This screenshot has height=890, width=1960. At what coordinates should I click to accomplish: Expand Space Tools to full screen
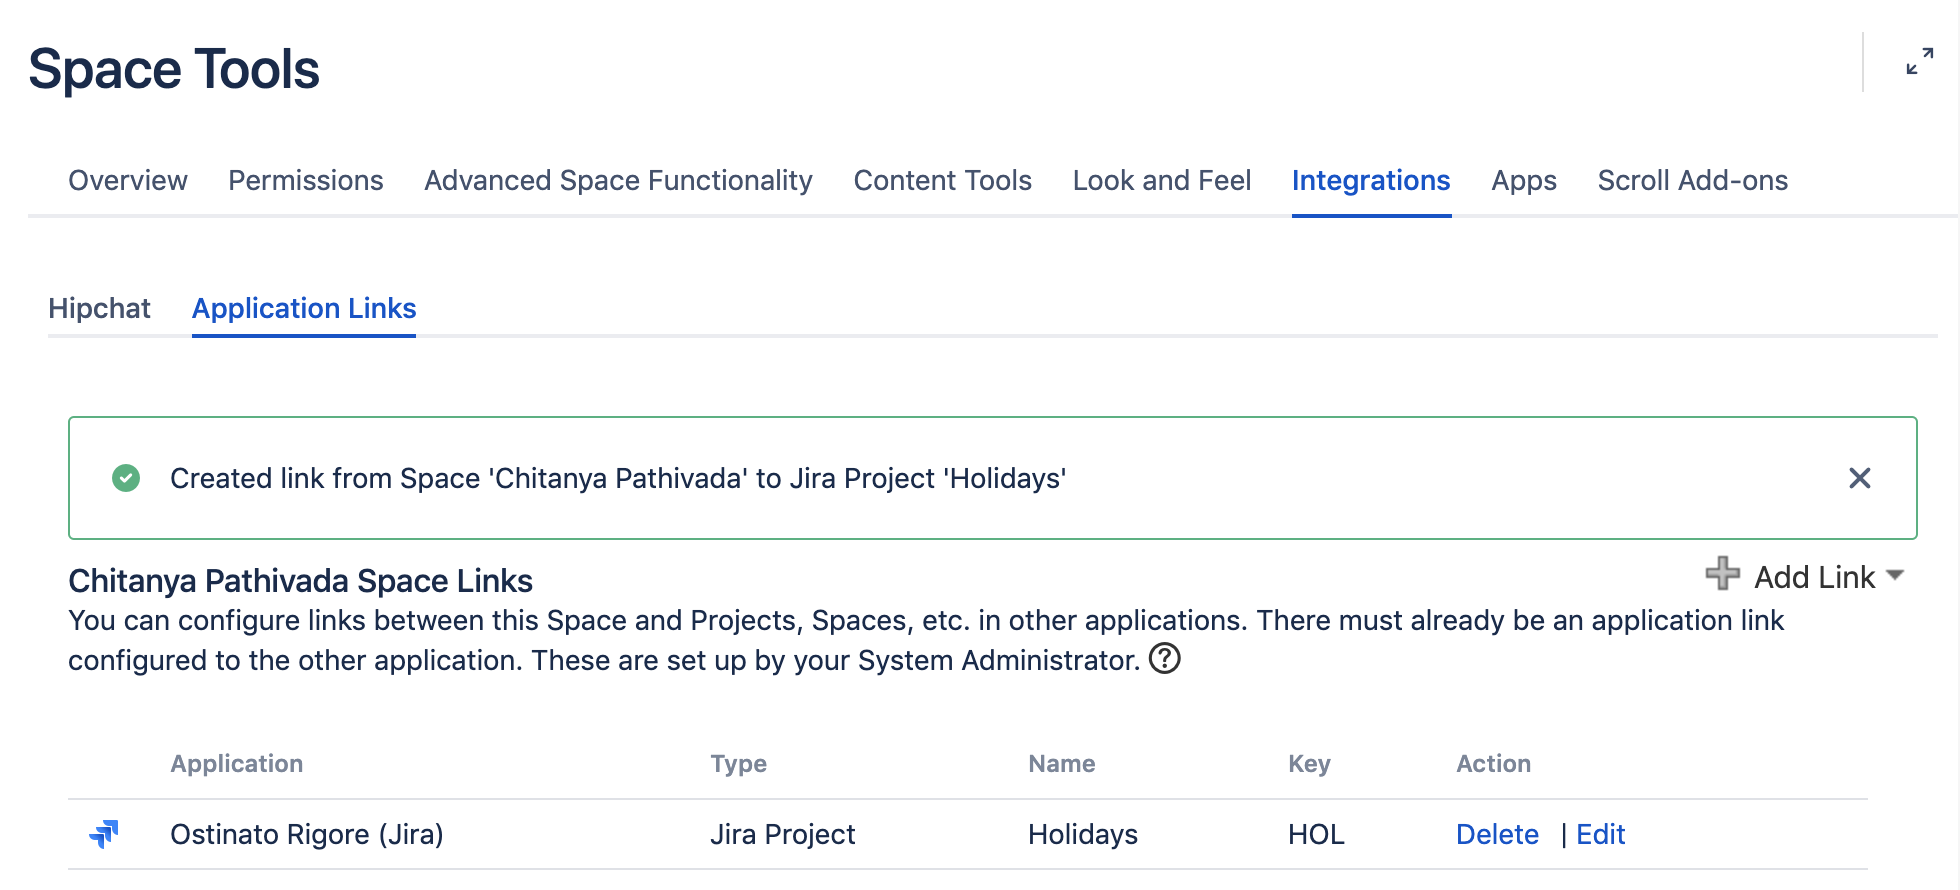pyautogui.click(x=1919, y=62)
